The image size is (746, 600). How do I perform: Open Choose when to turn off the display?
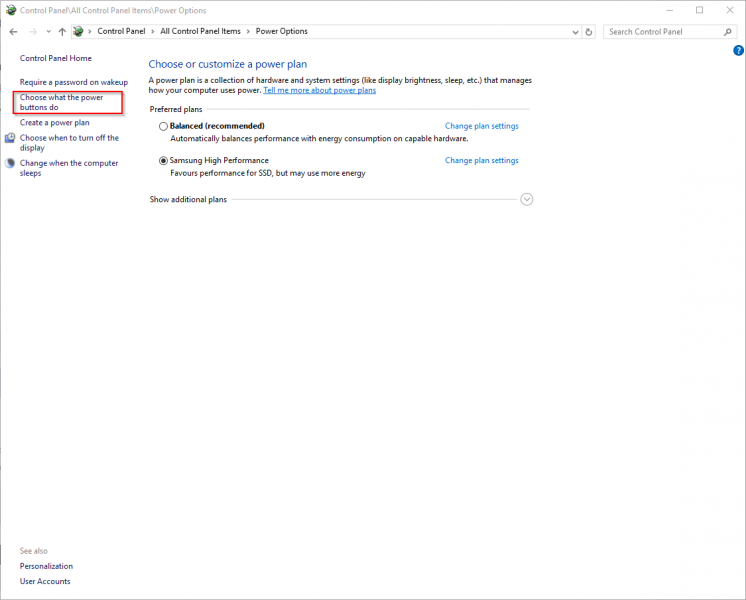69,143
